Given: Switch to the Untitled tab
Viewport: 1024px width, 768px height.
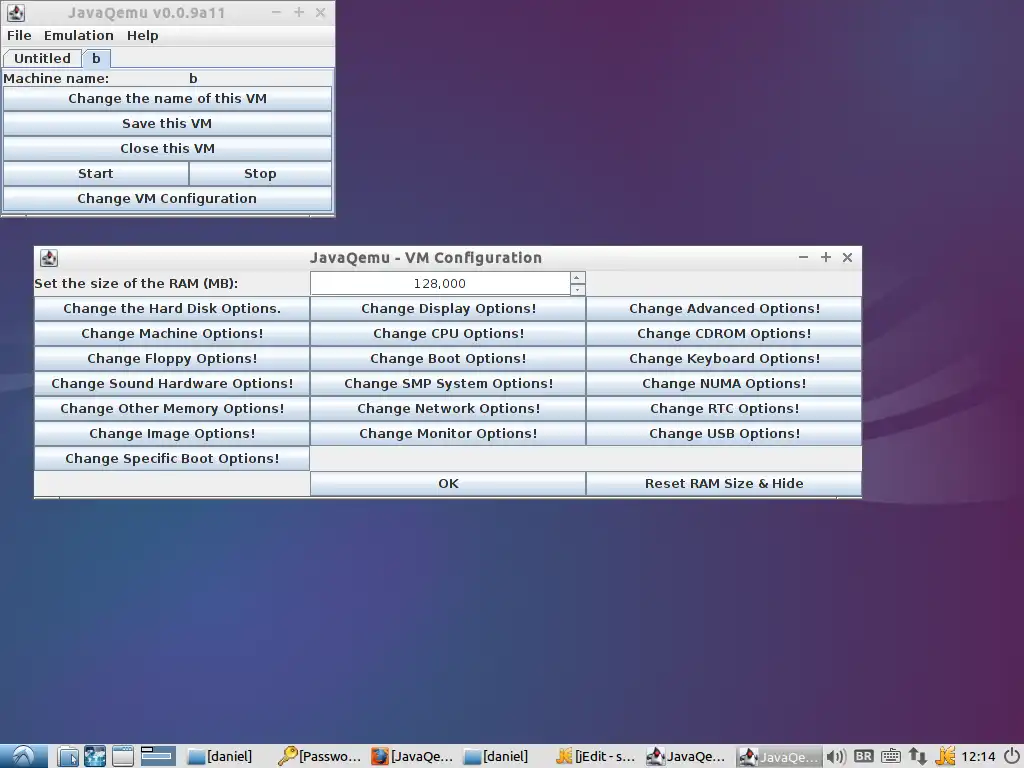Looking at the screenshot, I should (42, 58).
